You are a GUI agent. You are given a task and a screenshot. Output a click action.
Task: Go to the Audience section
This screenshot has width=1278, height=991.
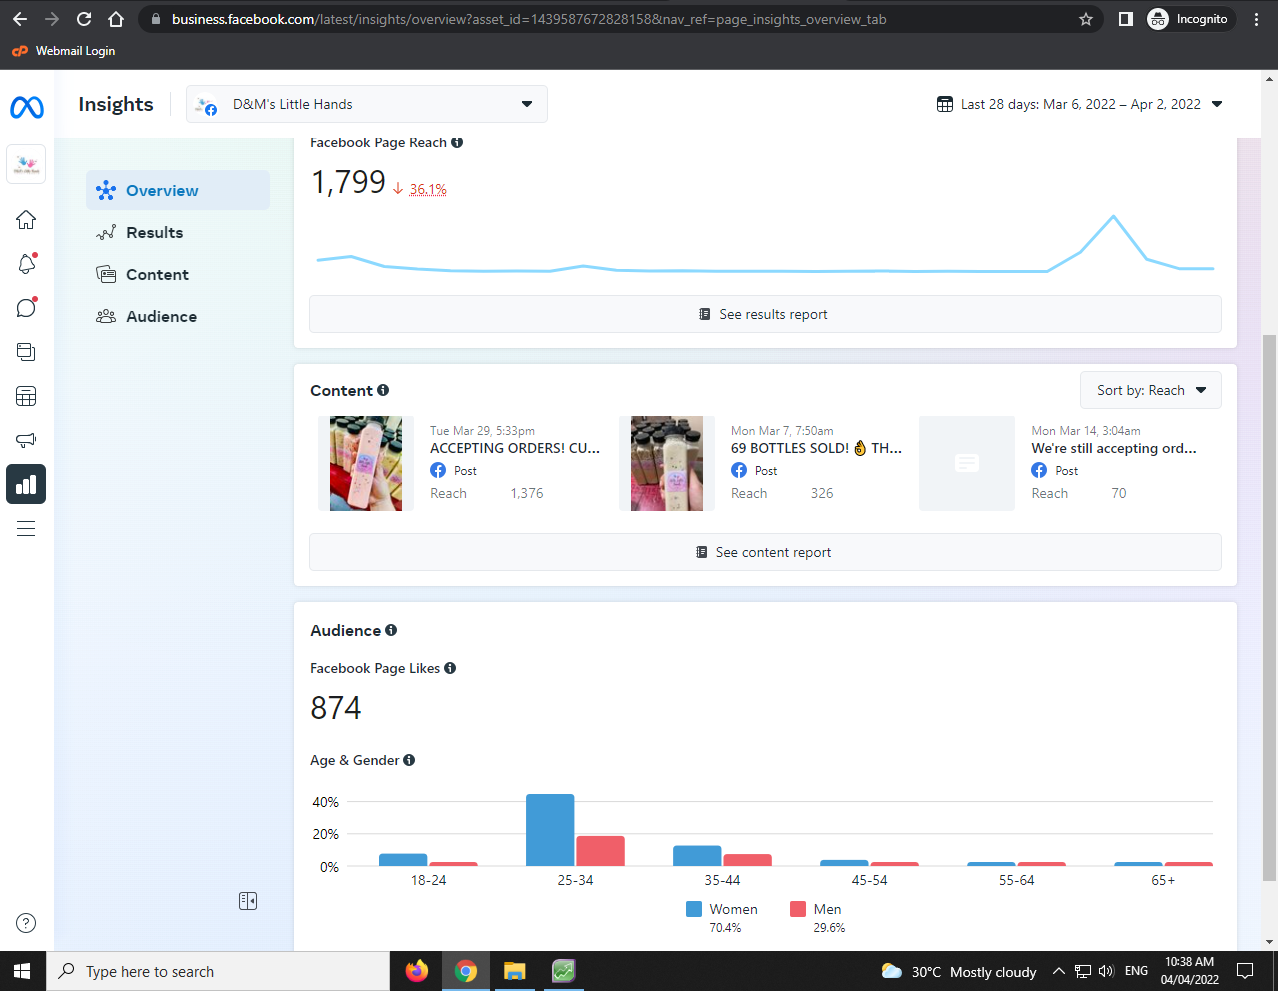pos(161,317)
